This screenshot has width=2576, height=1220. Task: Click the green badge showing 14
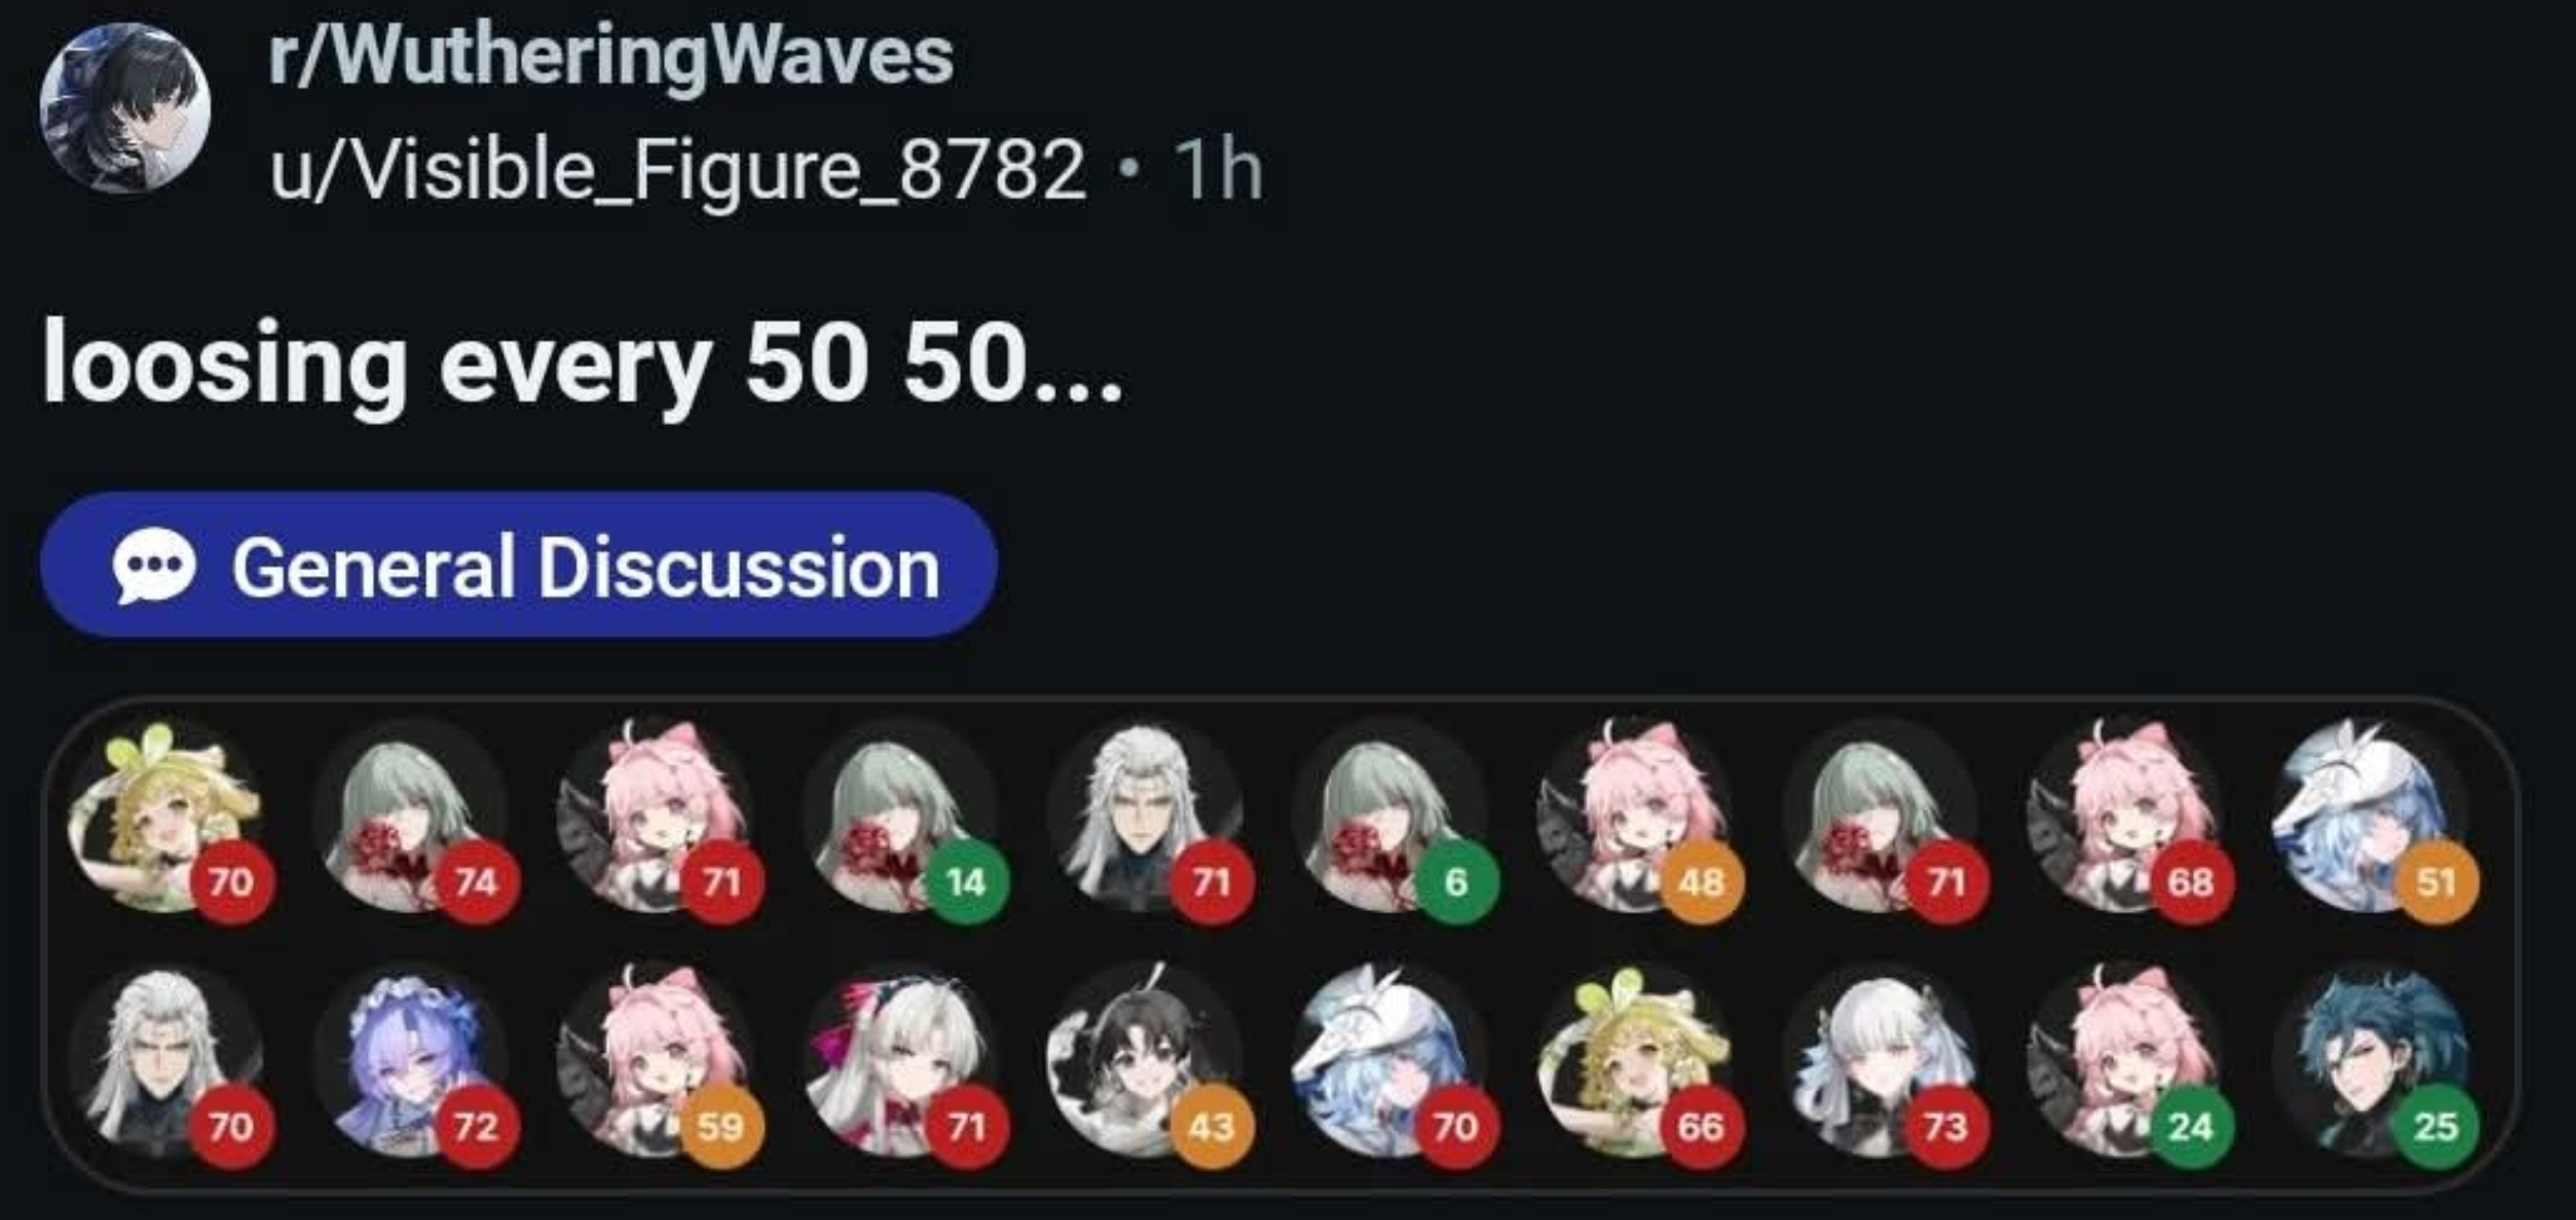(x=966, y=882)
